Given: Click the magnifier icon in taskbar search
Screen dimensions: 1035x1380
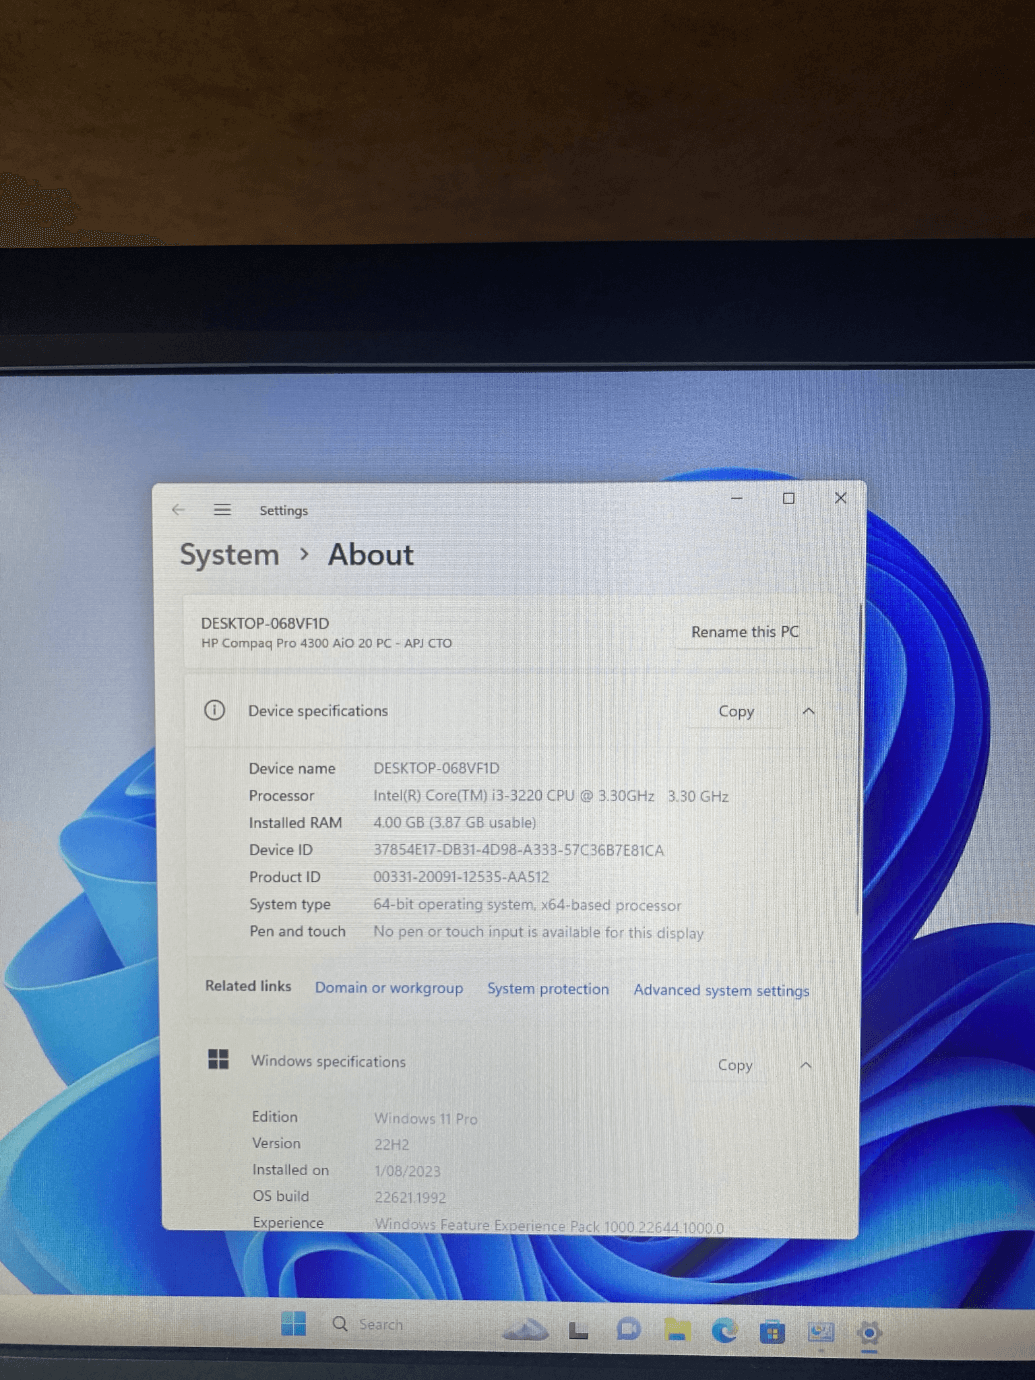Looking at the screenshot, I should point(340,1324).
